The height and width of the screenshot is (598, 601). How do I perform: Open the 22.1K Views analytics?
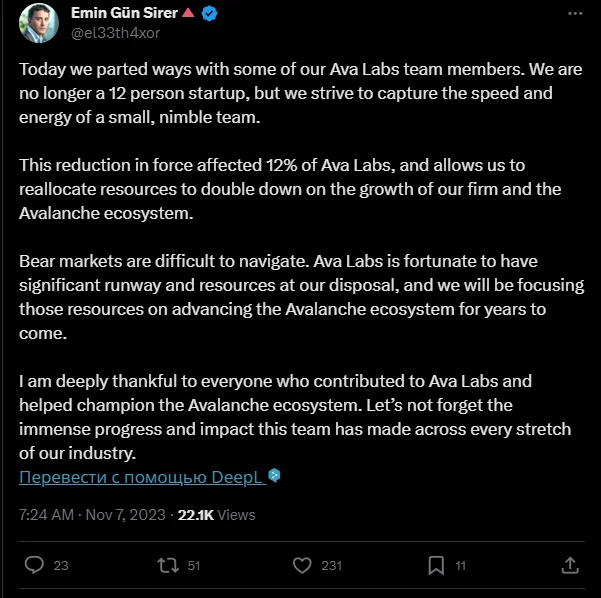216,515
